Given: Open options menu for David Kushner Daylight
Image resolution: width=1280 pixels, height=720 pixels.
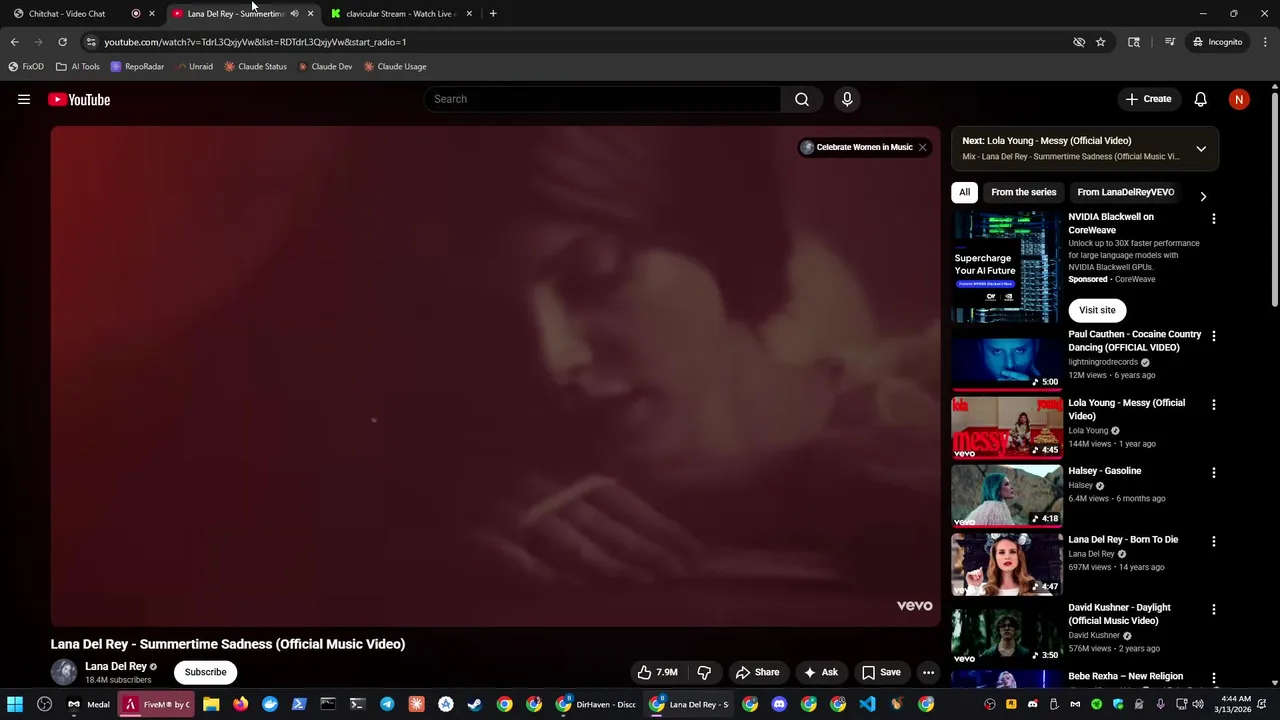Looking at the screenshot, I should [1214, 609].
